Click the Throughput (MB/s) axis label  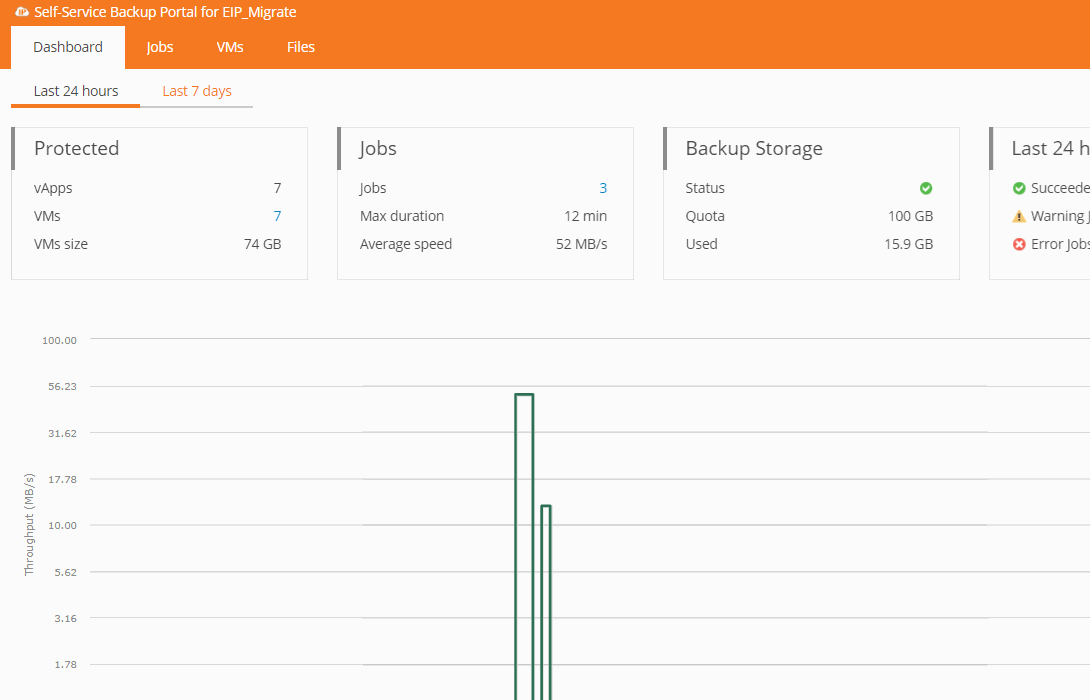coord(29,524)
